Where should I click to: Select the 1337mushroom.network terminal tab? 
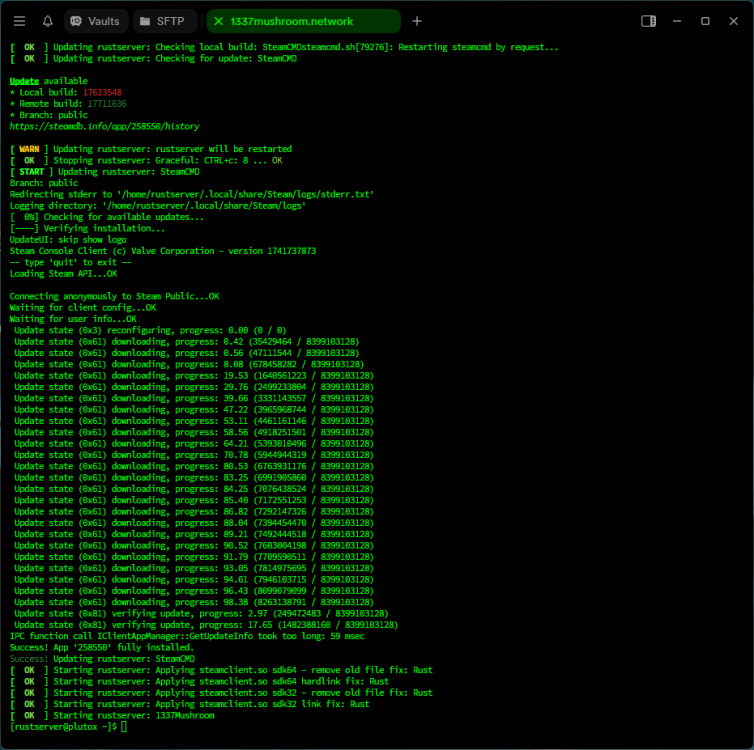pyautogui.click(x=305, y=21)
